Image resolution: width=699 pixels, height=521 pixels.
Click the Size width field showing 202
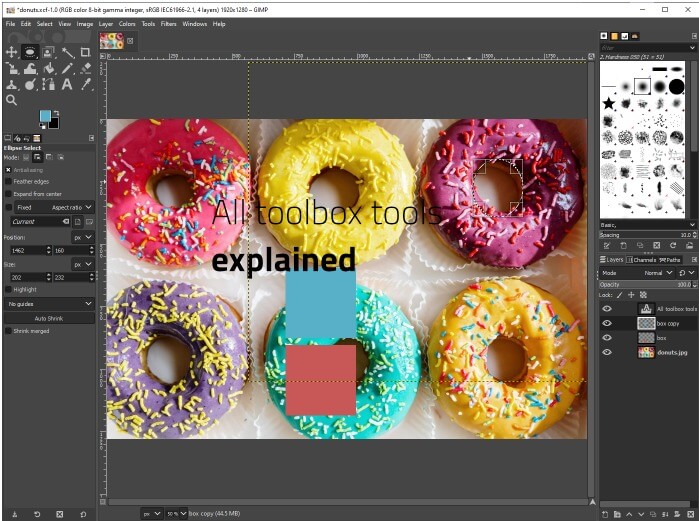(x=28, y=277)
